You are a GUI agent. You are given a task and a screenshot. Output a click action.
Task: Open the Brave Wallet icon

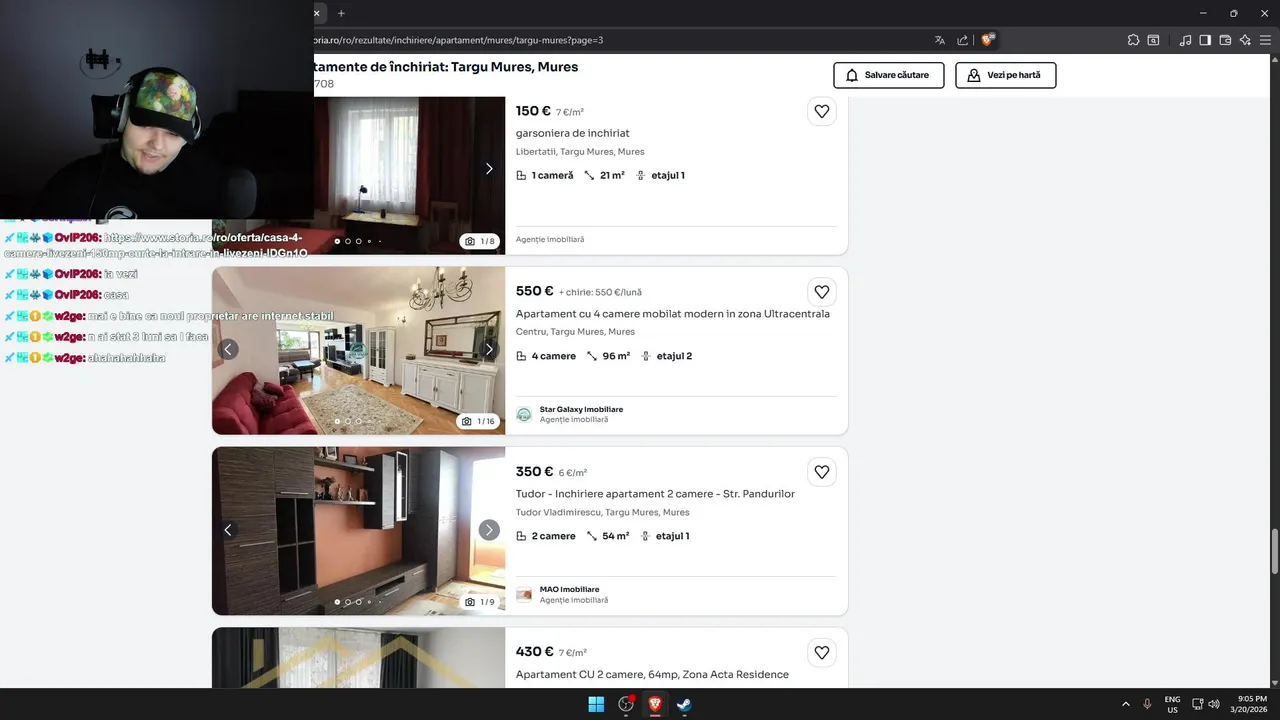[1225, 40]
